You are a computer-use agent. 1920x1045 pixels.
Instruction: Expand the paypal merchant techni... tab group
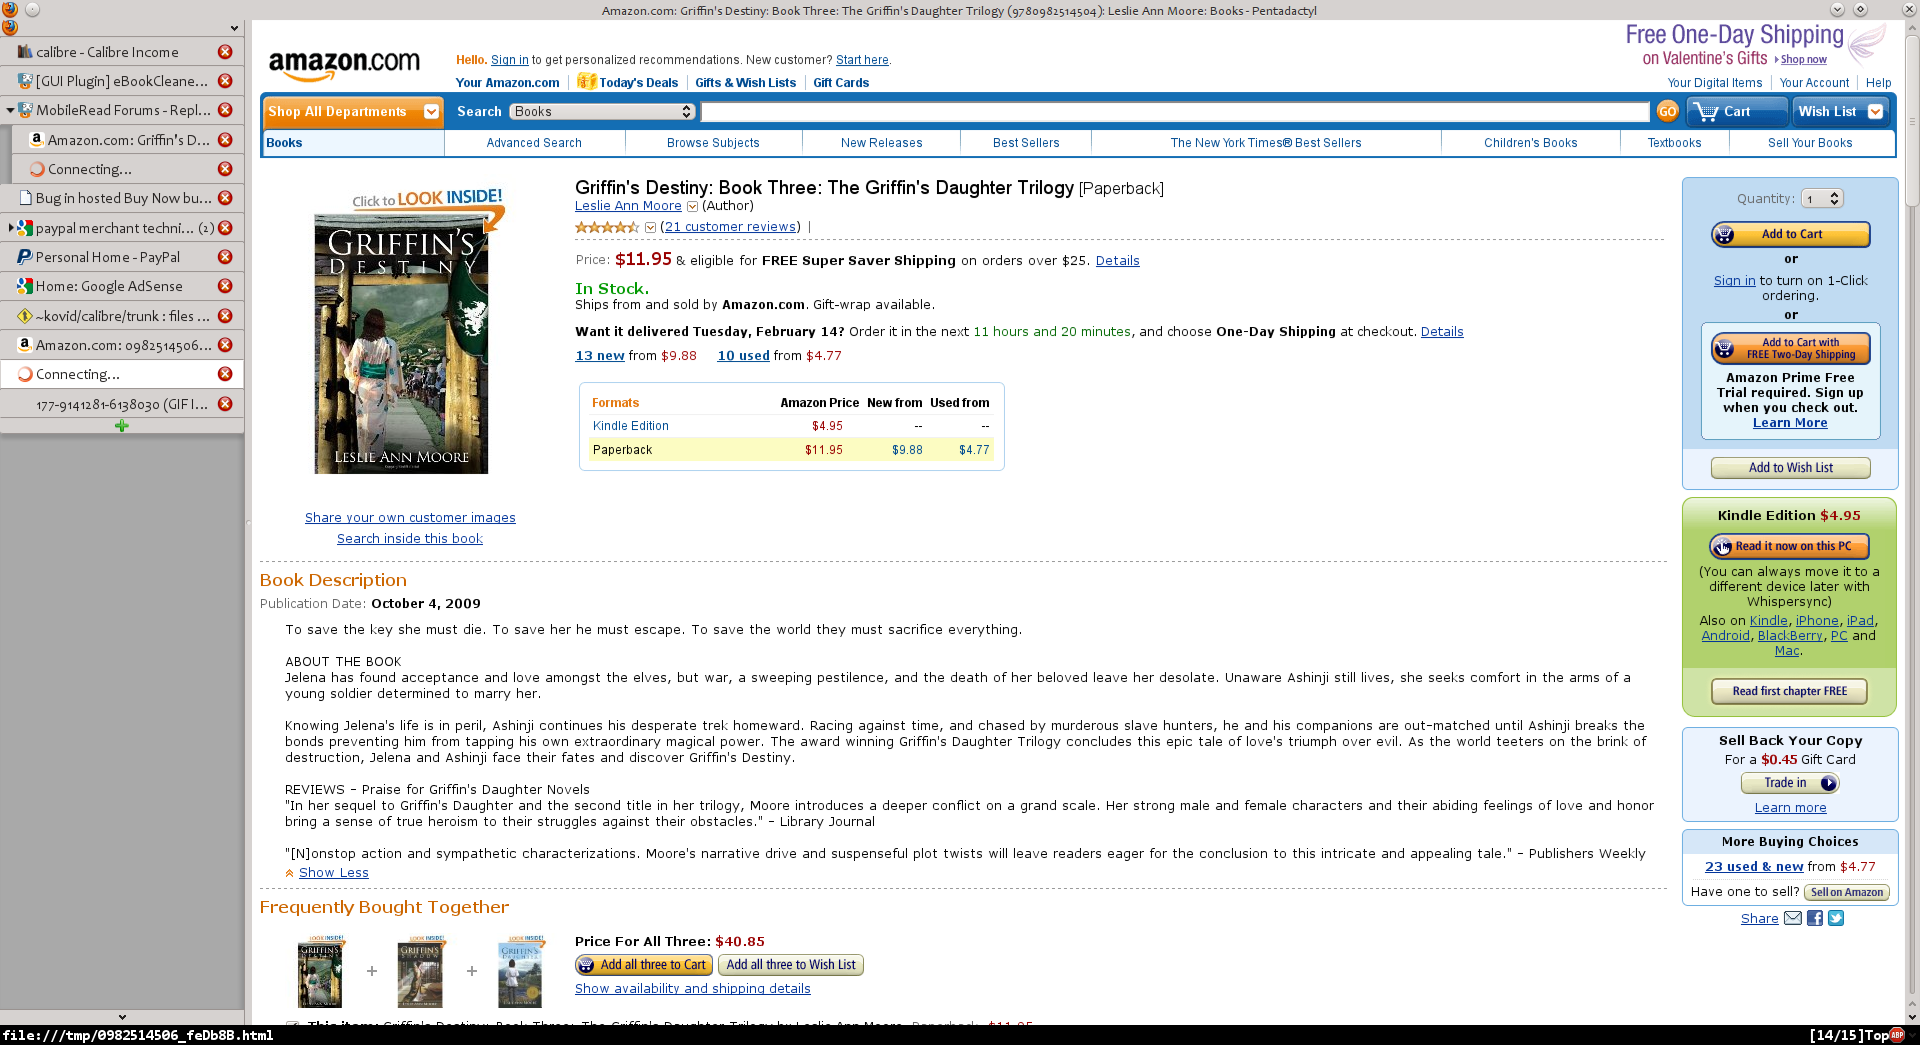(10, 228)
